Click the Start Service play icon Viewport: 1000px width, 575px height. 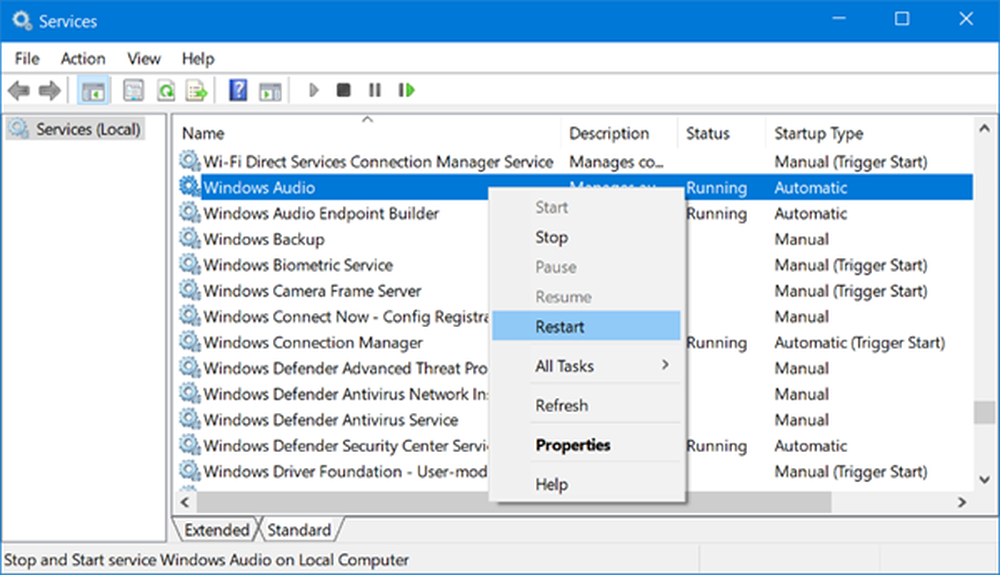pos(313,91)
